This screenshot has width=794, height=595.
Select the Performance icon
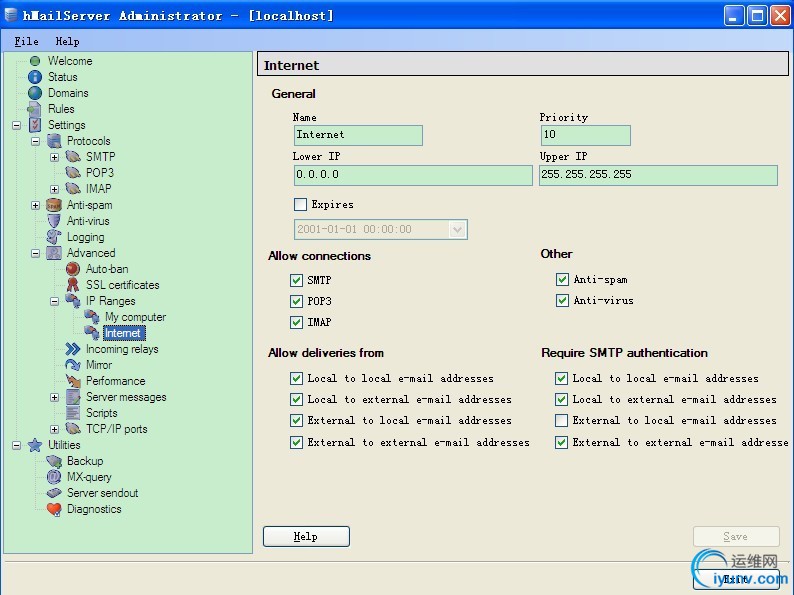click(x=73, y=381)
